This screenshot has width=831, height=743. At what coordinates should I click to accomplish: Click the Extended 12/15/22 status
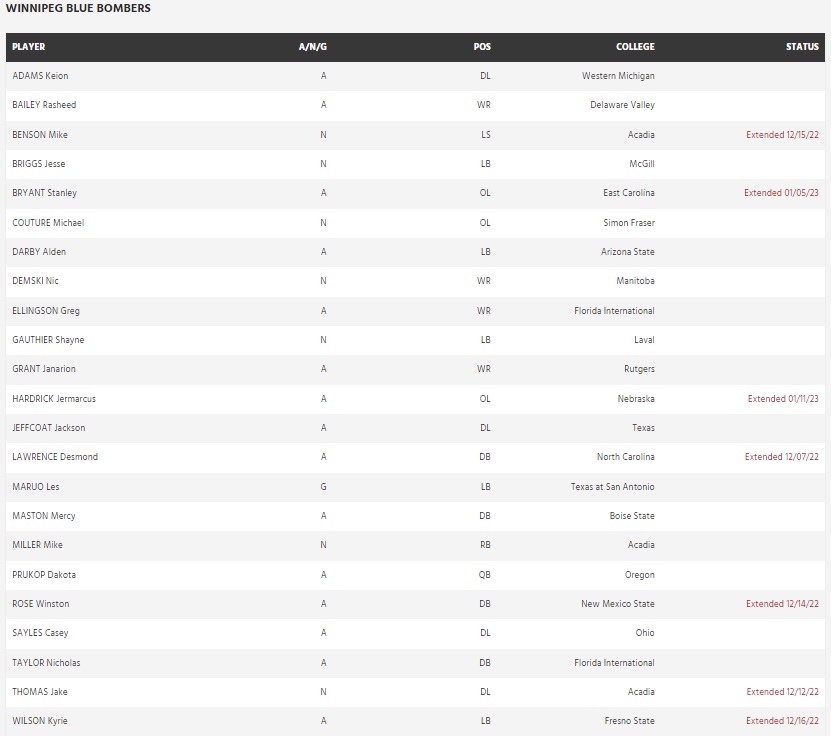(x=782, y=134)
